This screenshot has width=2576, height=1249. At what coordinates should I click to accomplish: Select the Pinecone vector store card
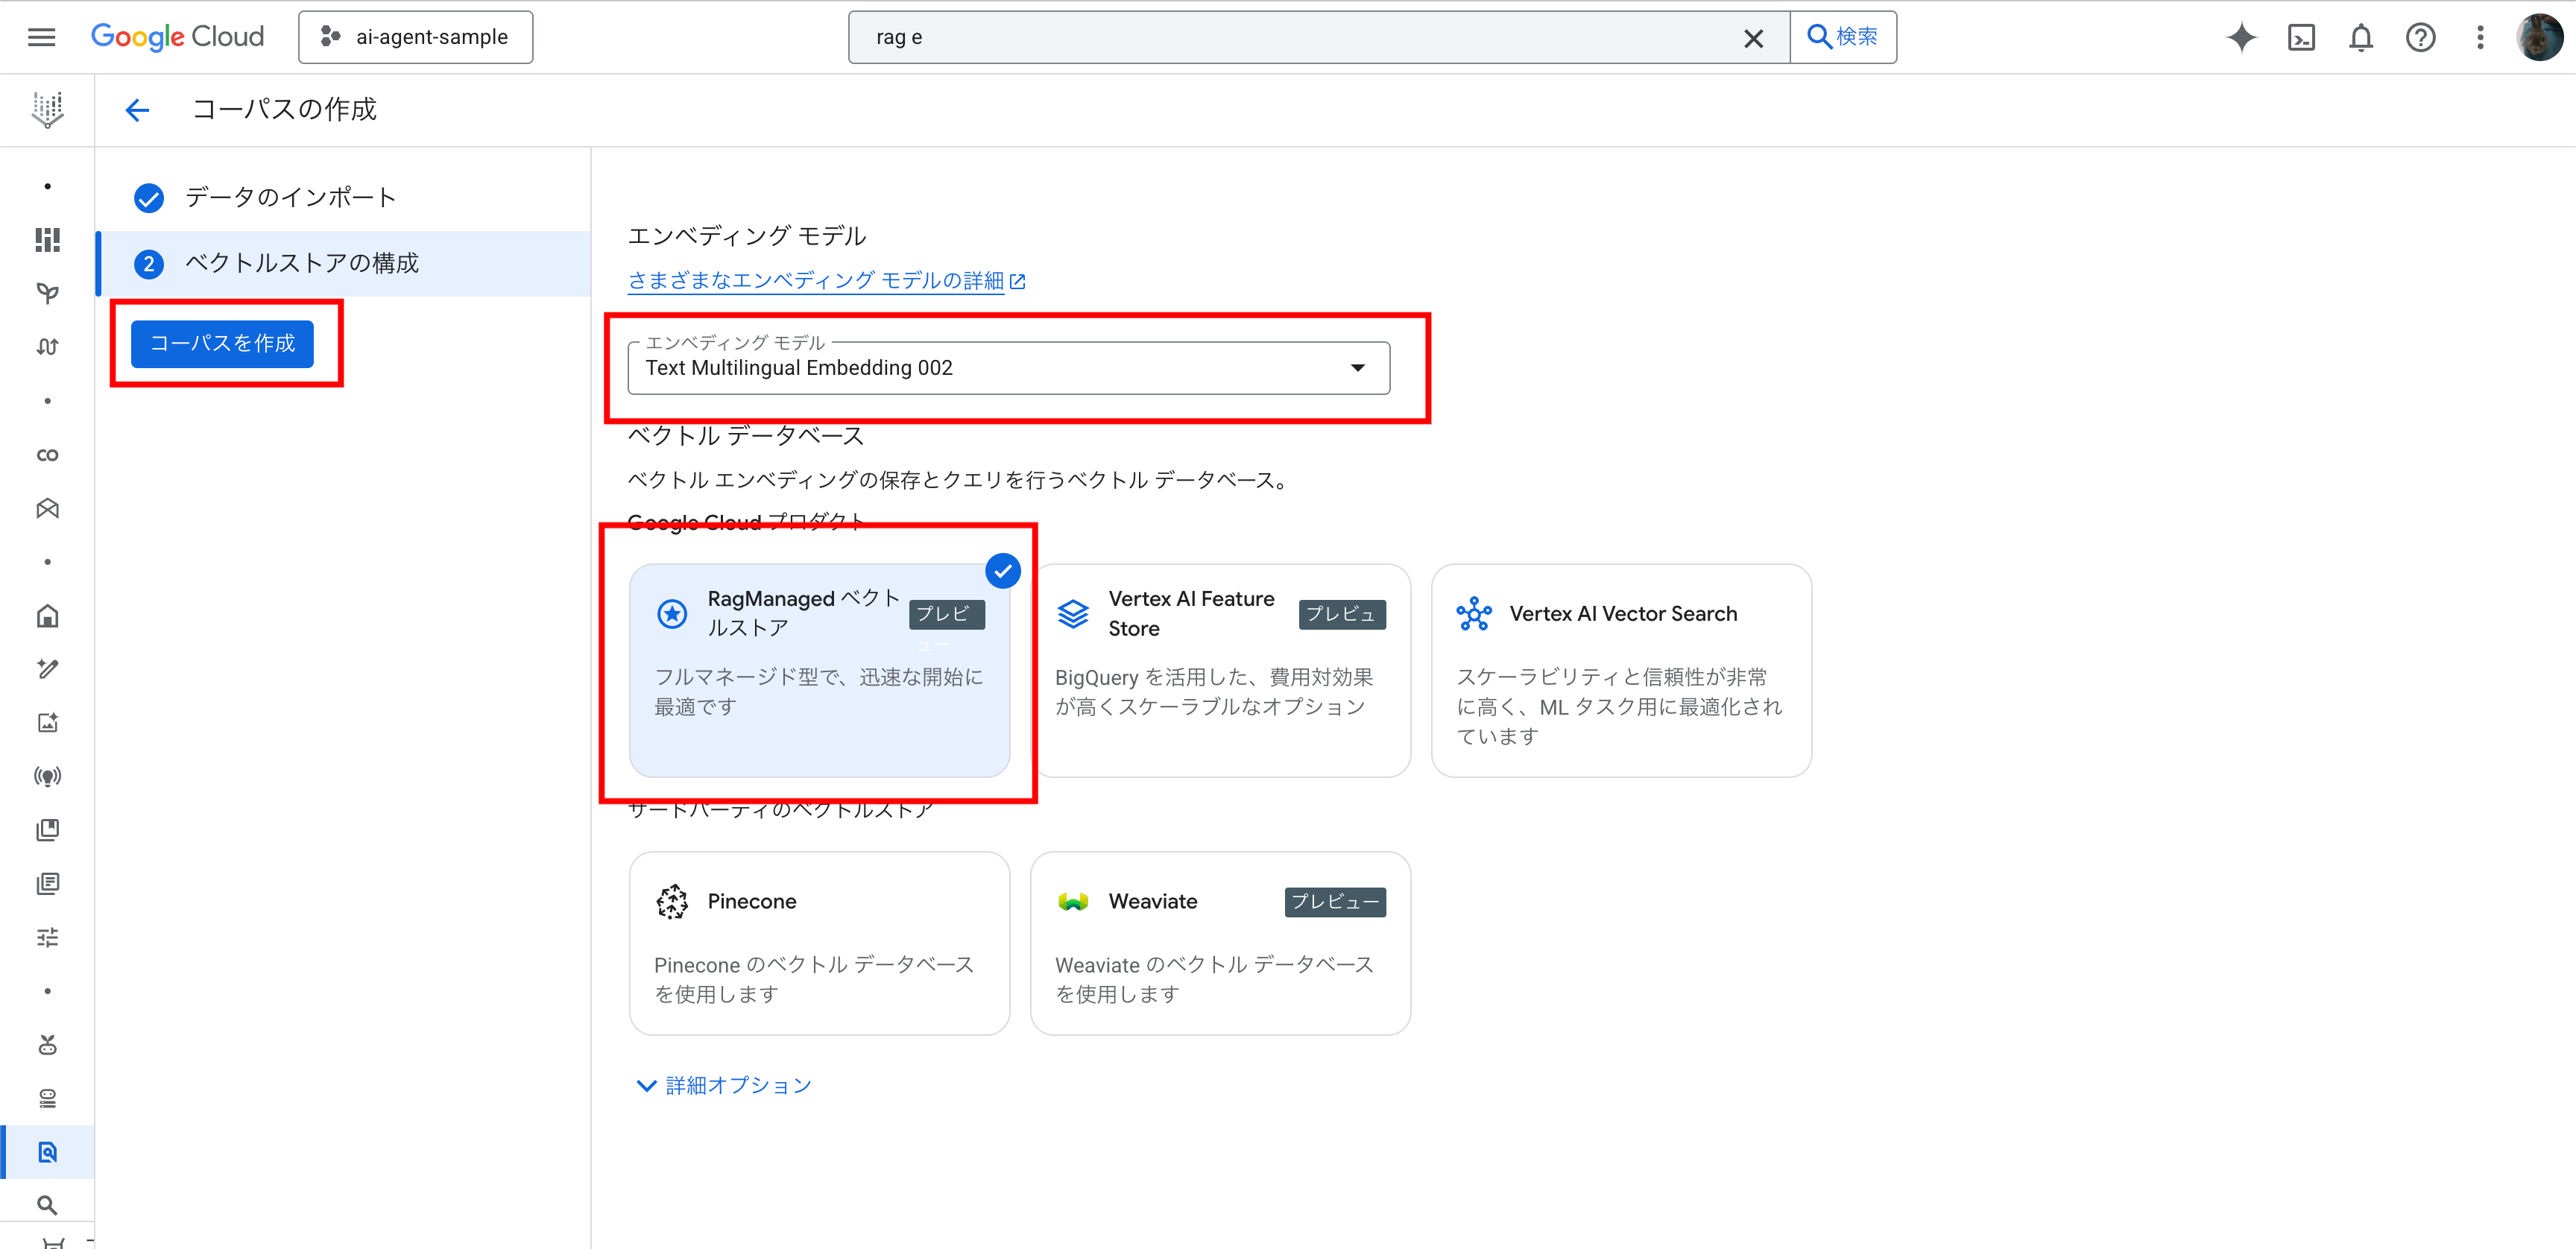819,943
